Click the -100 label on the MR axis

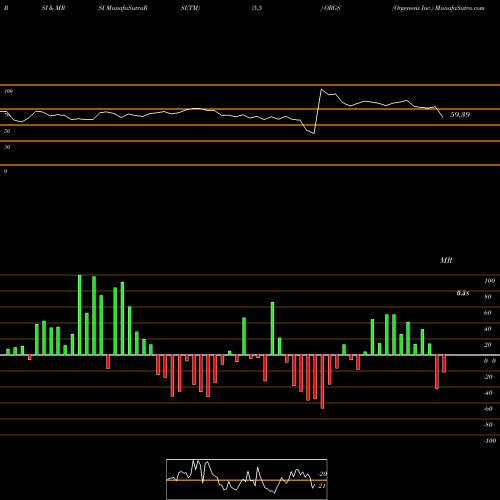[x=490, y=441]
